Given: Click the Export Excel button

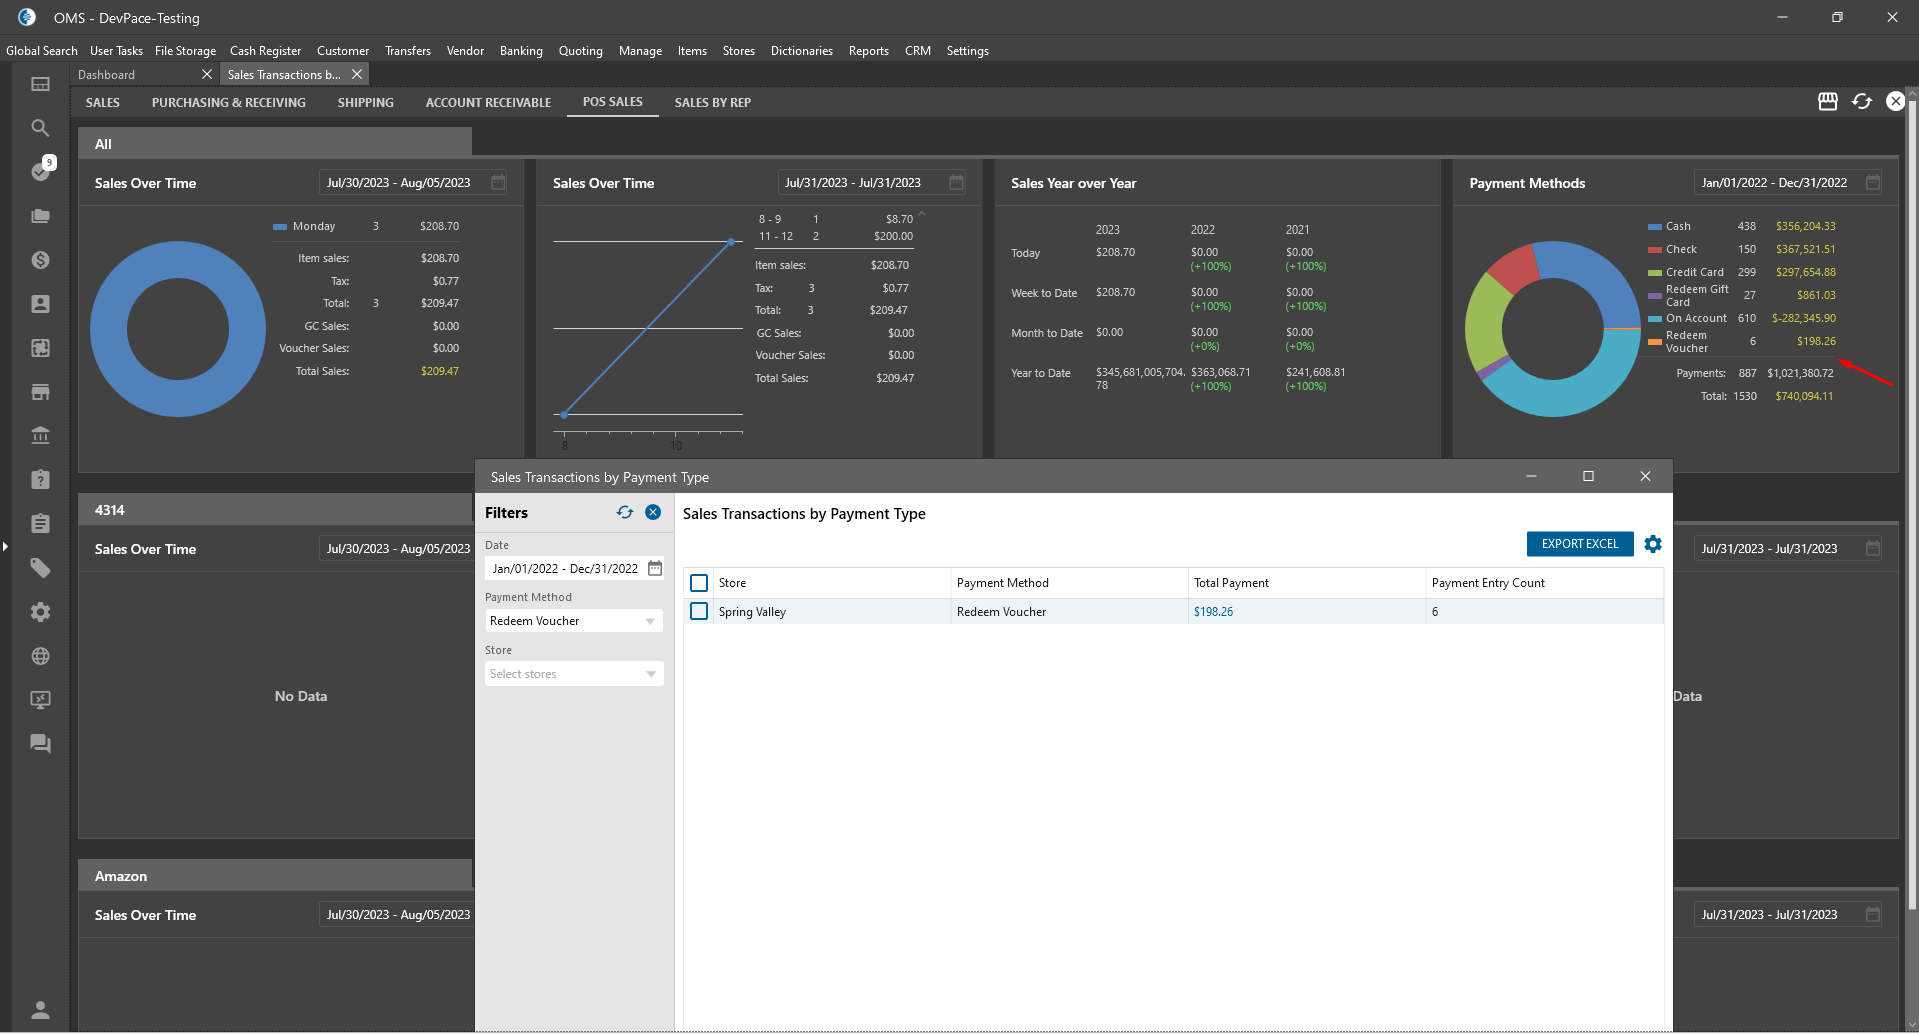Looking at the screenshot, I should point(1579,544).
